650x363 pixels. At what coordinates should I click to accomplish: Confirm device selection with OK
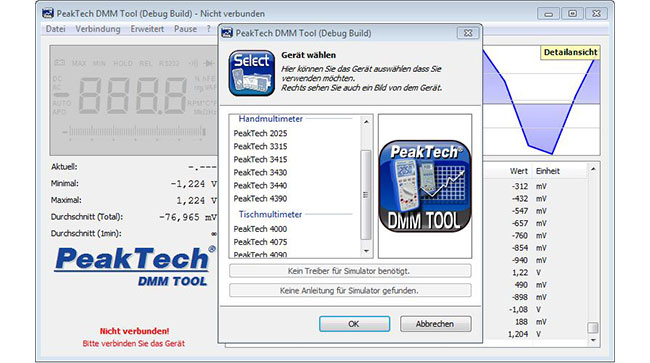coord(354,324)
